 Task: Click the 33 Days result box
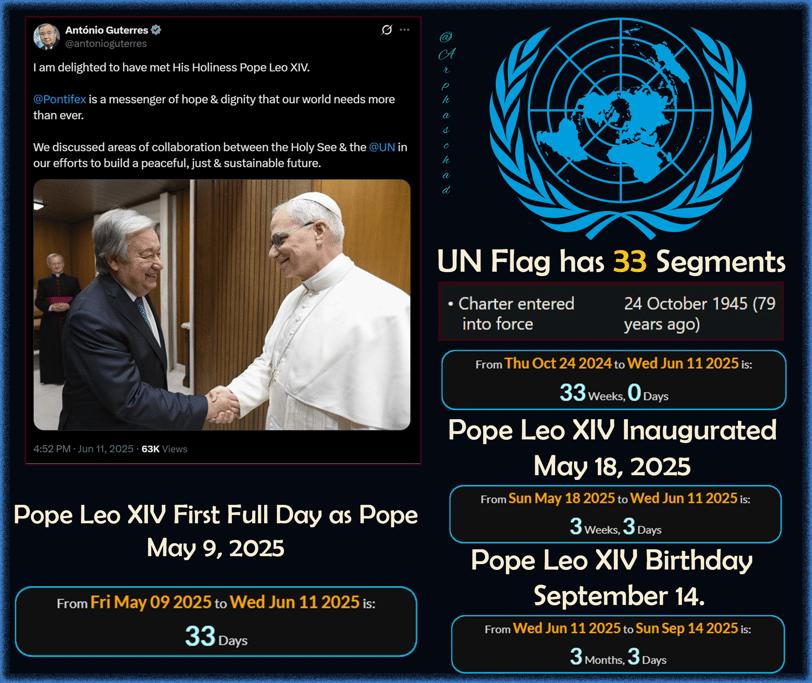216,621
